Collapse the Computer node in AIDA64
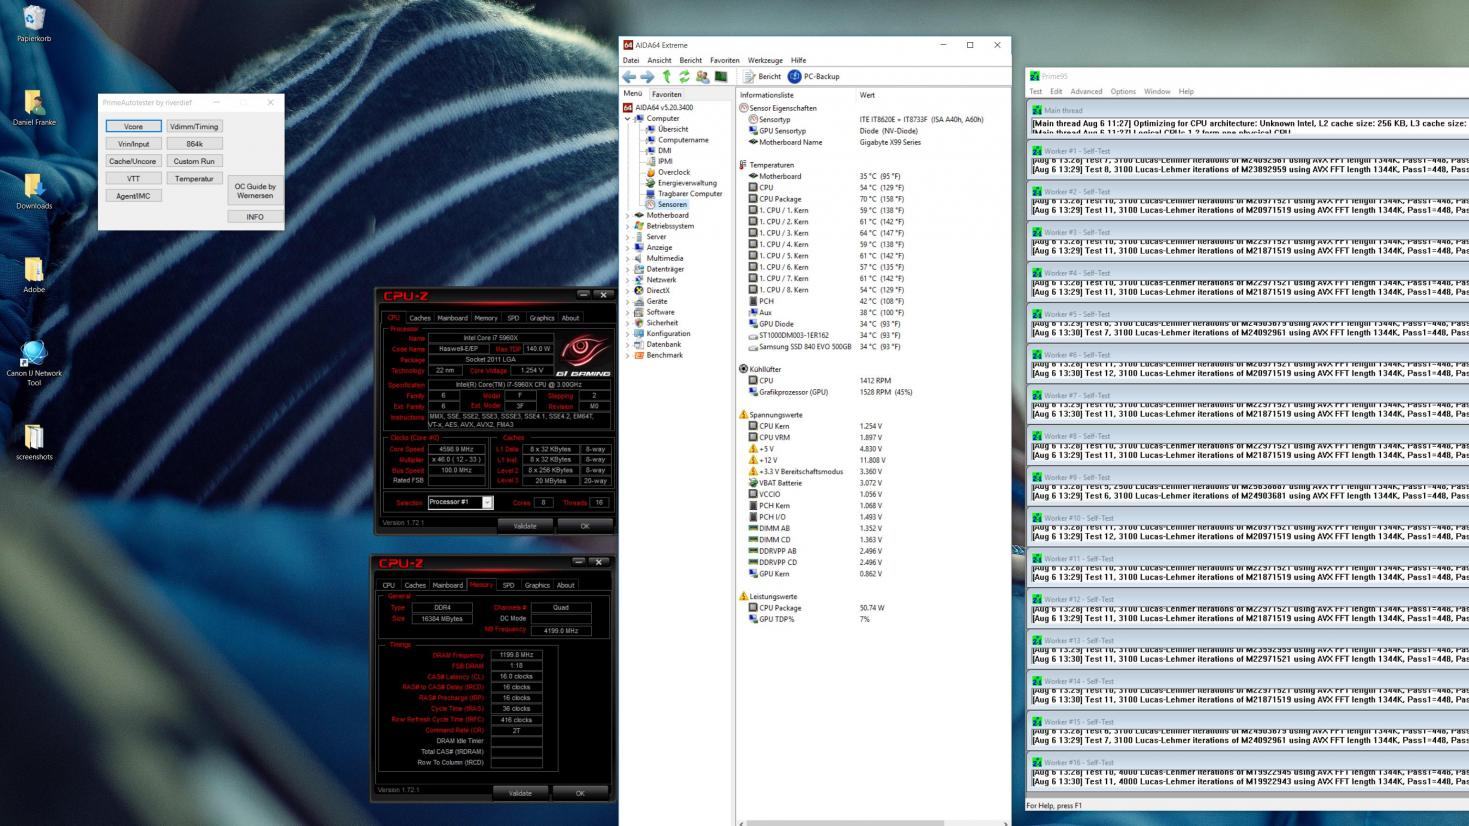Viewport: 1469px width, 826px height. click(628, 118)
